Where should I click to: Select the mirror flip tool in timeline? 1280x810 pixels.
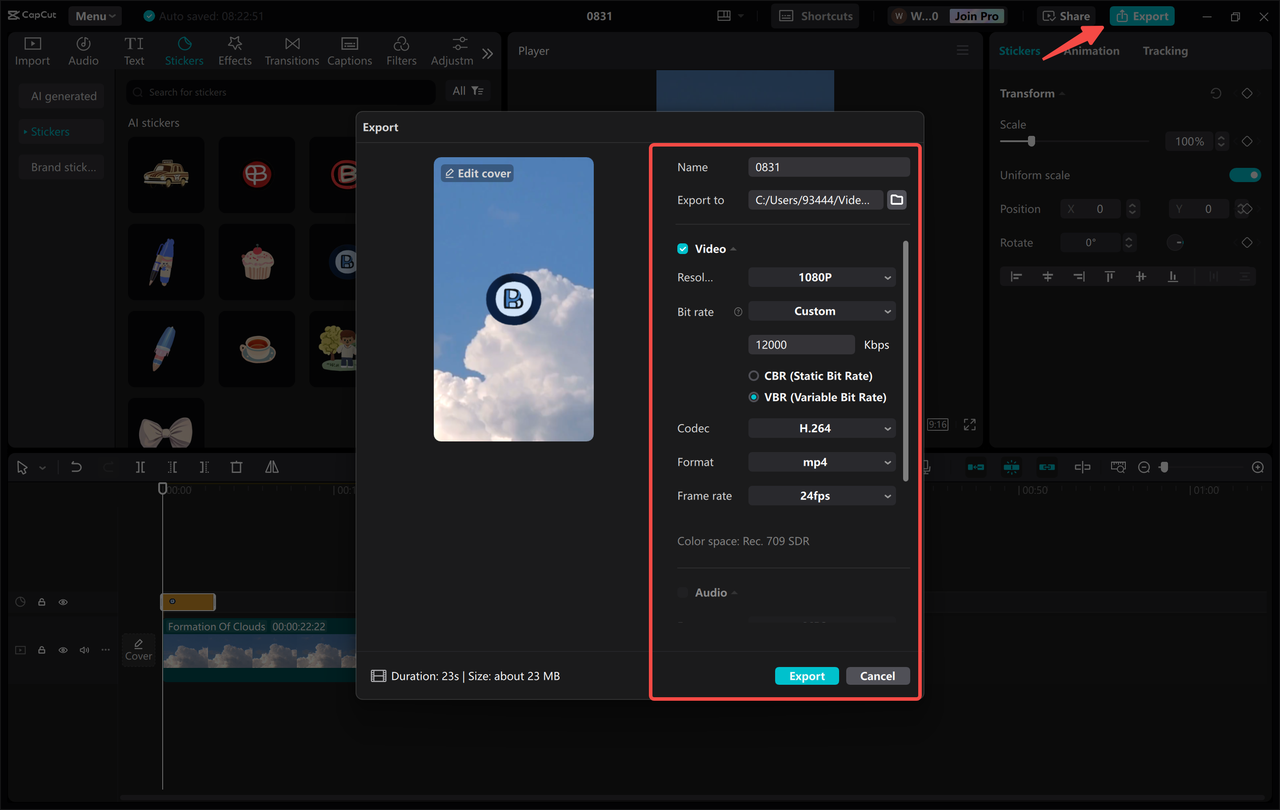(x=270, y=467)
